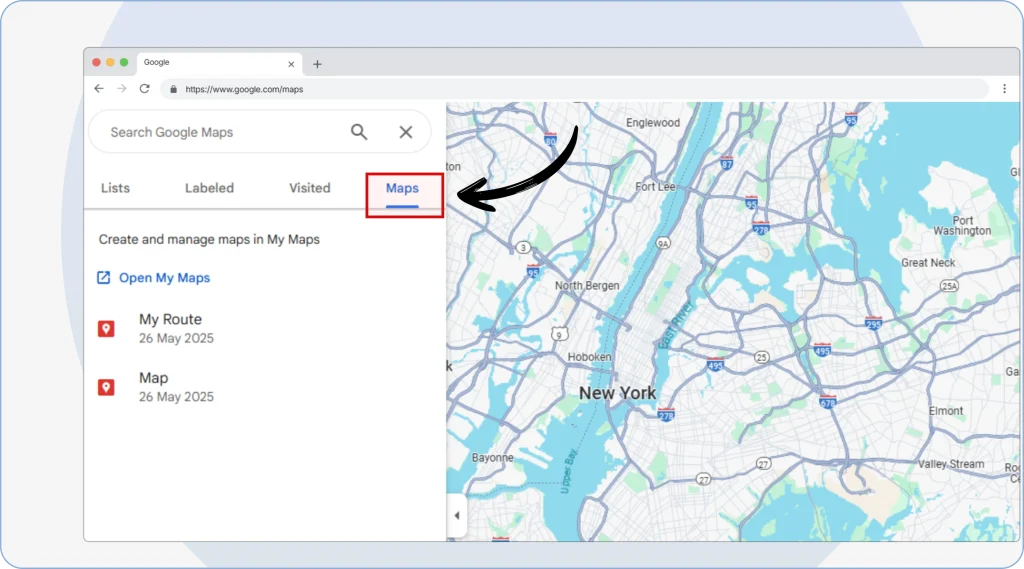Click the North Bergen map label
The image size is (1024, 569).
587,285
